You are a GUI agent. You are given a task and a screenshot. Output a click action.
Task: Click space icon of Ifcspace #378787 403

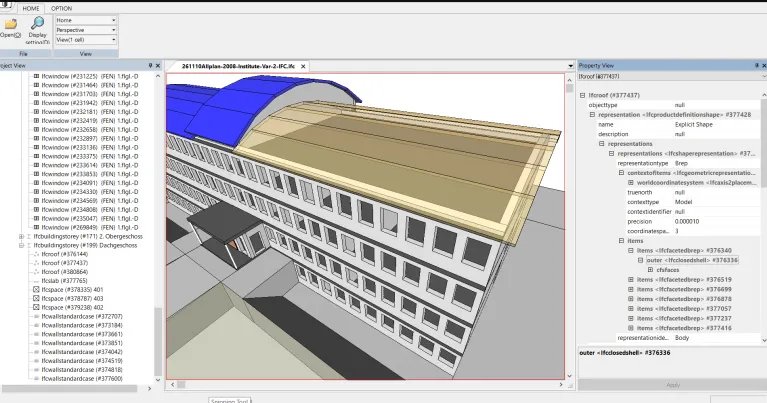pyautogui.click(x=36, y=298)
